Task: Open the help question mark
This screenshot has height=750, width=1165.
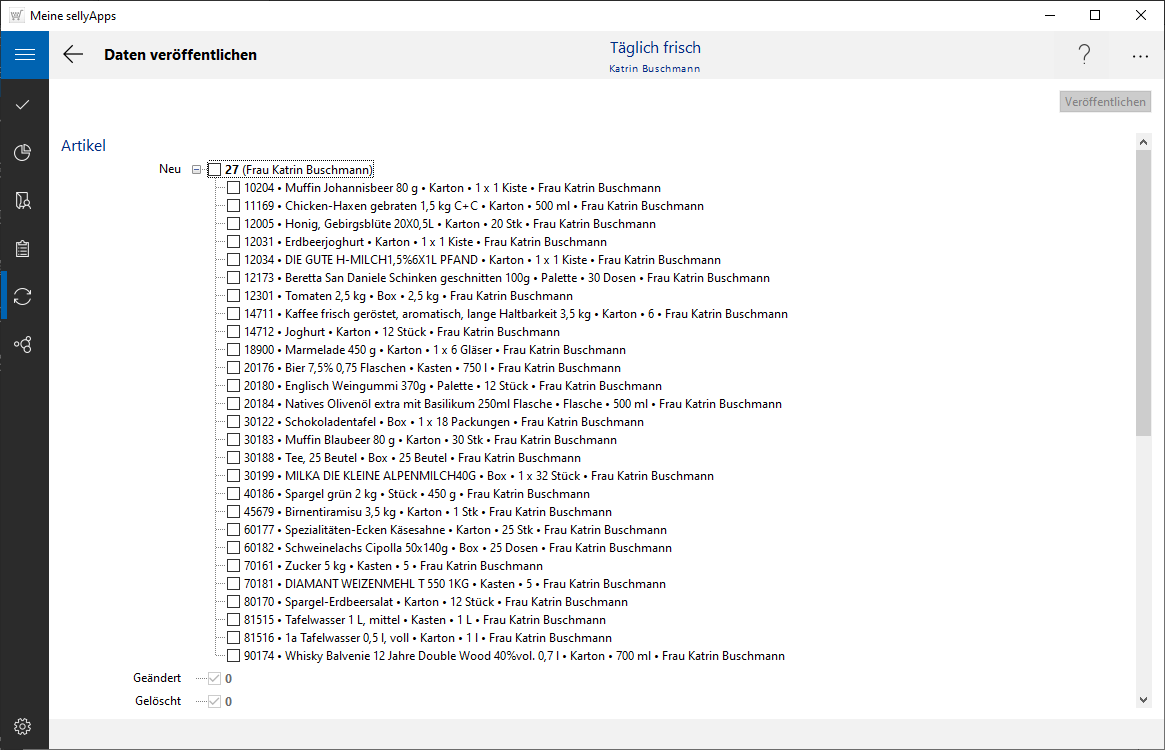Action: tap(1084, 55)
